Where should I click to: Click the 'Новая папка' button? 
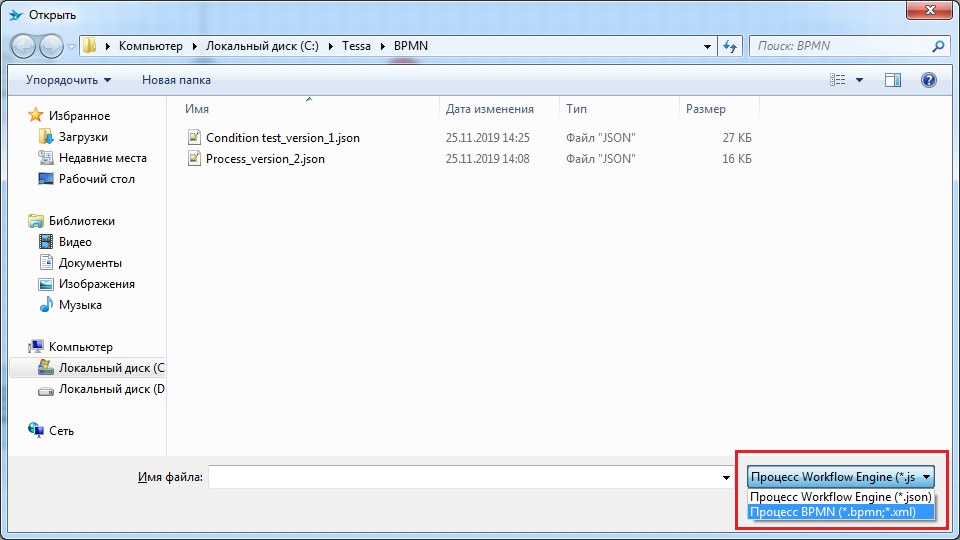click(176, 80)
